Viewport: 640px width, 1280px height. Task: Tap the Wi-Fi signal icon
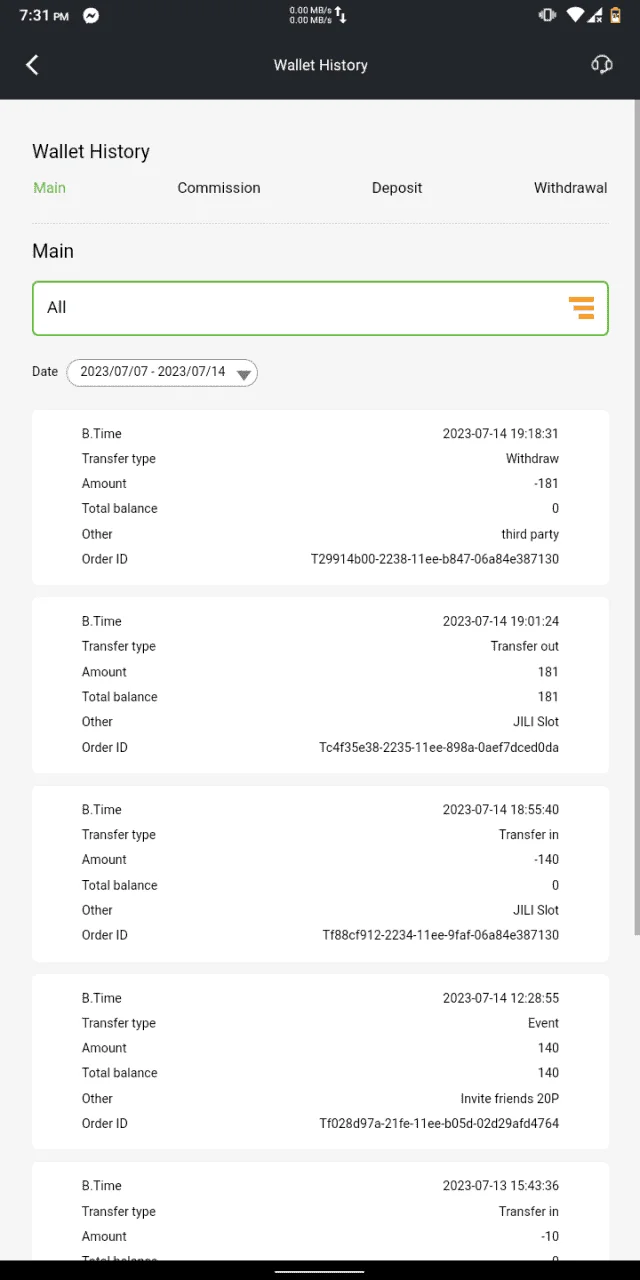point(574,16)
